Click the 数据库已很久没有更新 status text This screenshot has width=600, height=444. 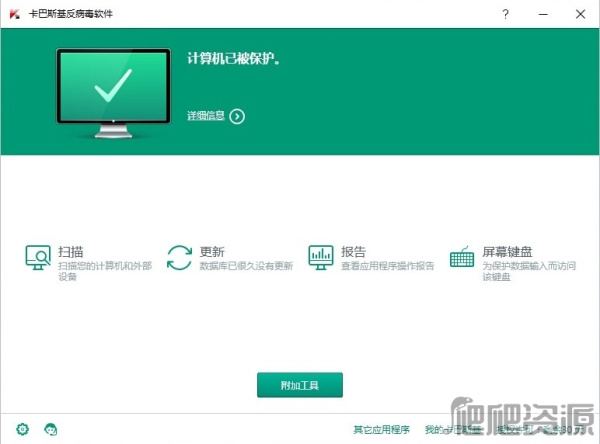pyautogui.click(x=246, y=266)
